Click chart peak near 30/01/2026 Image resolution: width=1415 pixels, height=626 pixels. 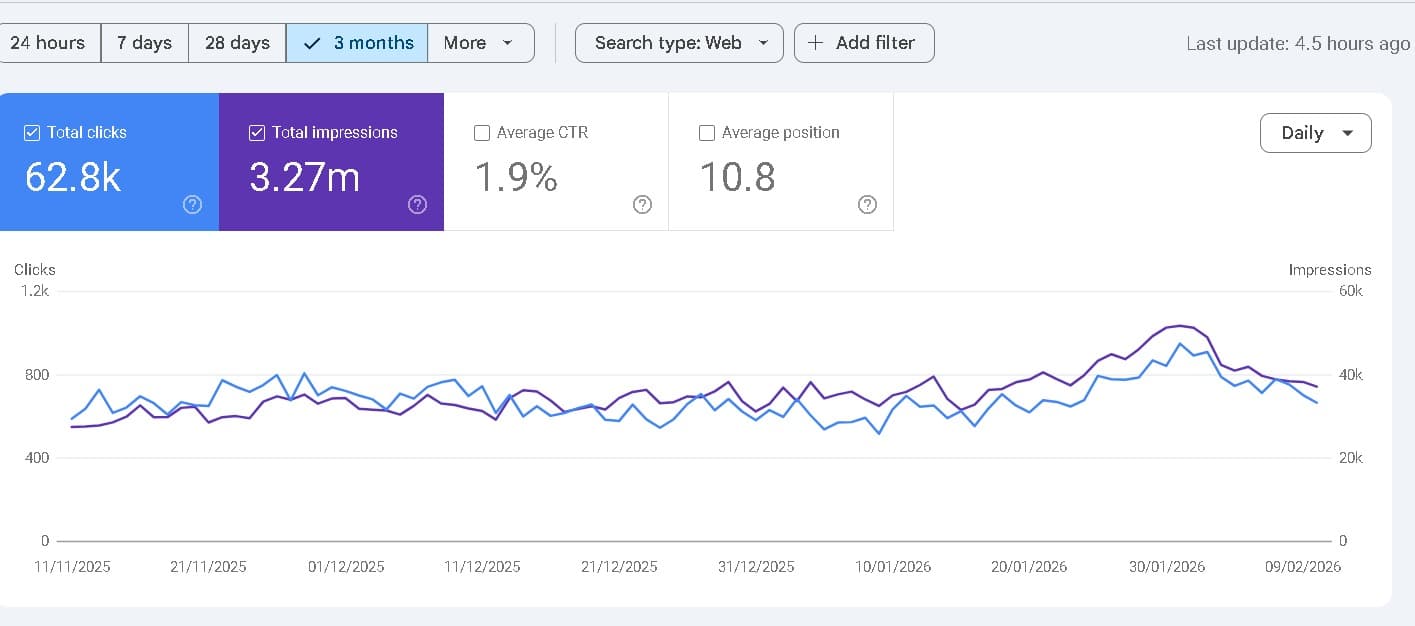1181,326
